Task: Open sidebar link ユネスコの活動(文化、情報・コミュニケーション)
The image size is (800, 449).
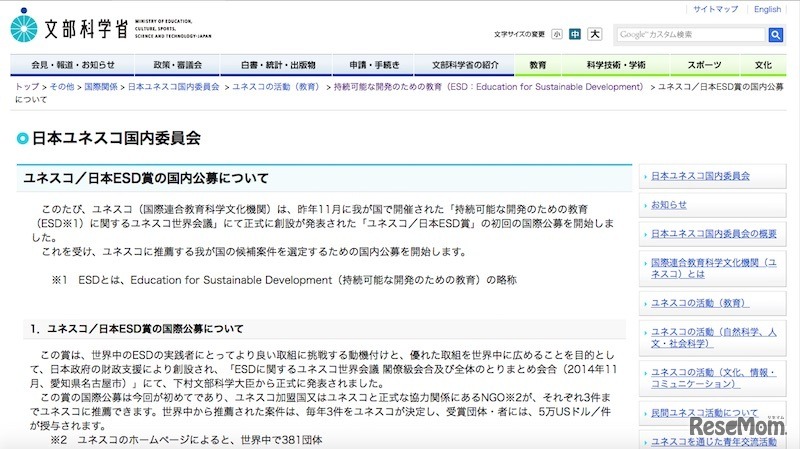Action: click(713, 378)
